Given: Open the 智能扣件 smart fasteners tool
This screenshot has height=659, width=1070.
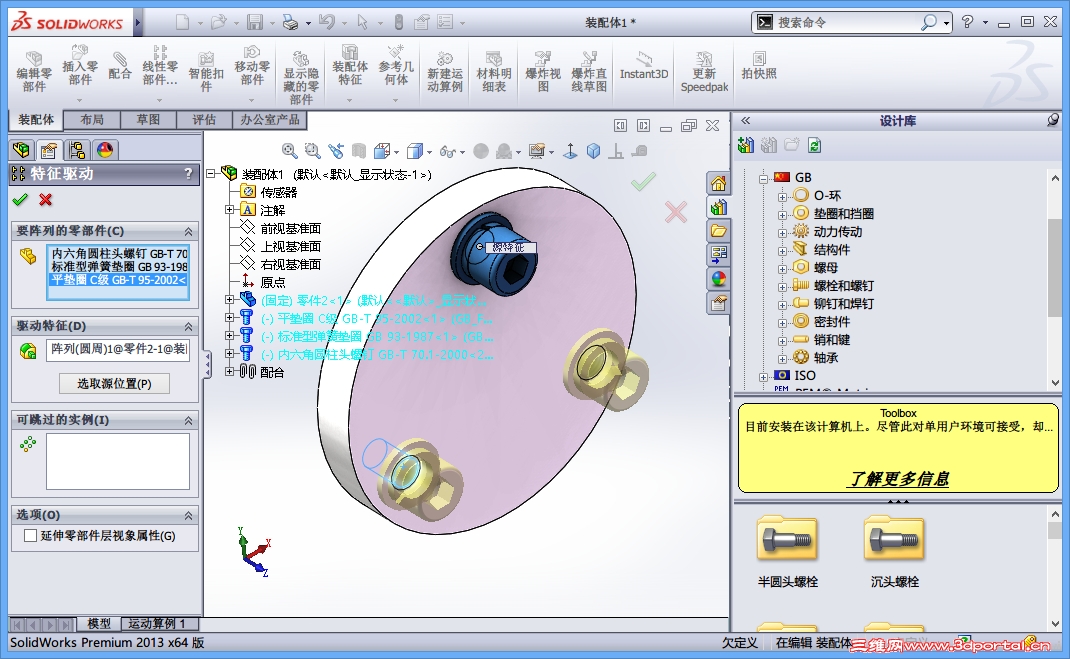Looking at the screenshot, I should 206,72.
